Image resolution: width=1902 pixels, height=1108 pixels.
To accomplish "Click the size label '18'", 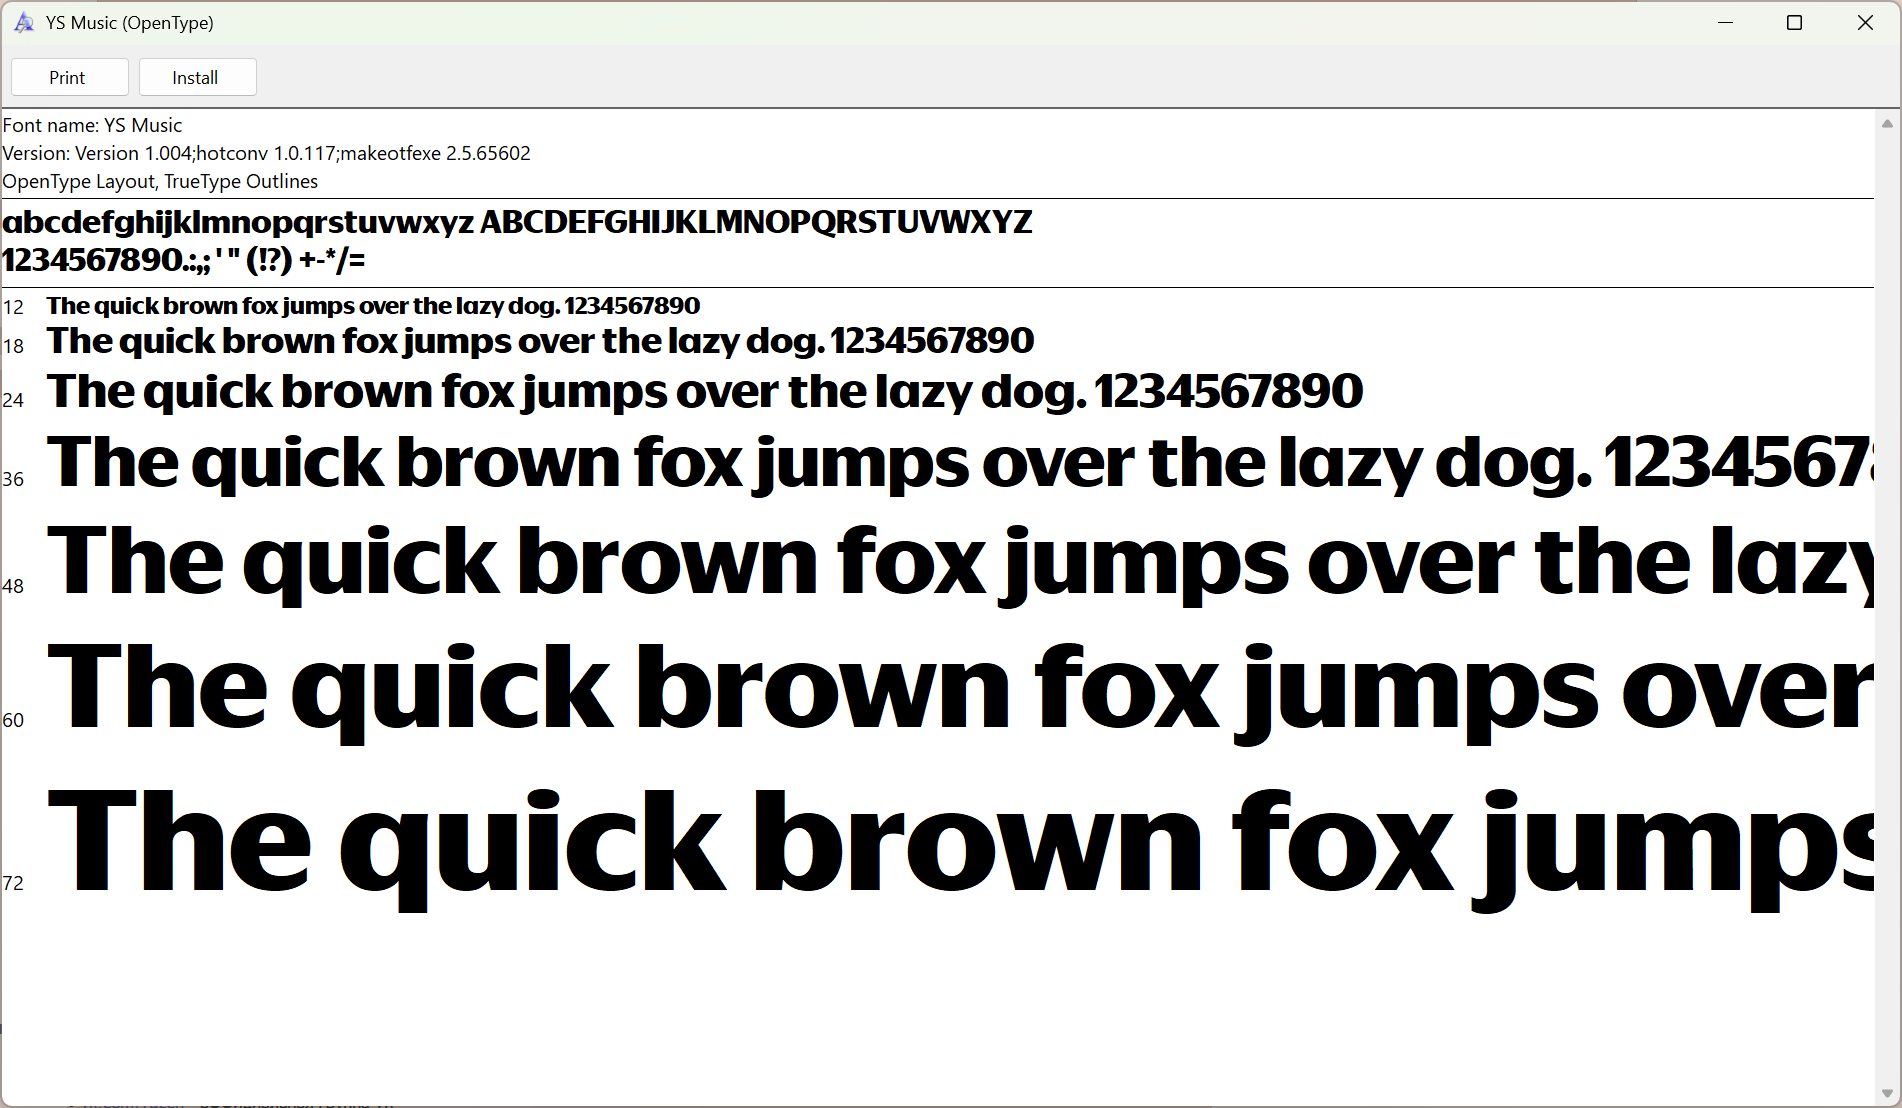I will (13, 346).
